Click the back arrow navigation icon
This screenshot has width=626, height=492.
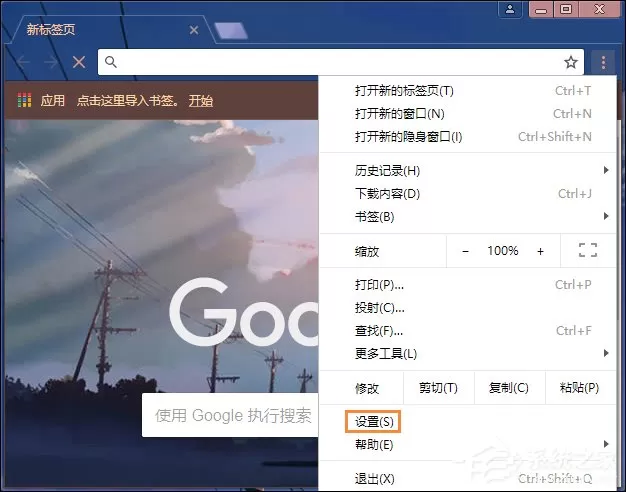[x=23, y=62]
